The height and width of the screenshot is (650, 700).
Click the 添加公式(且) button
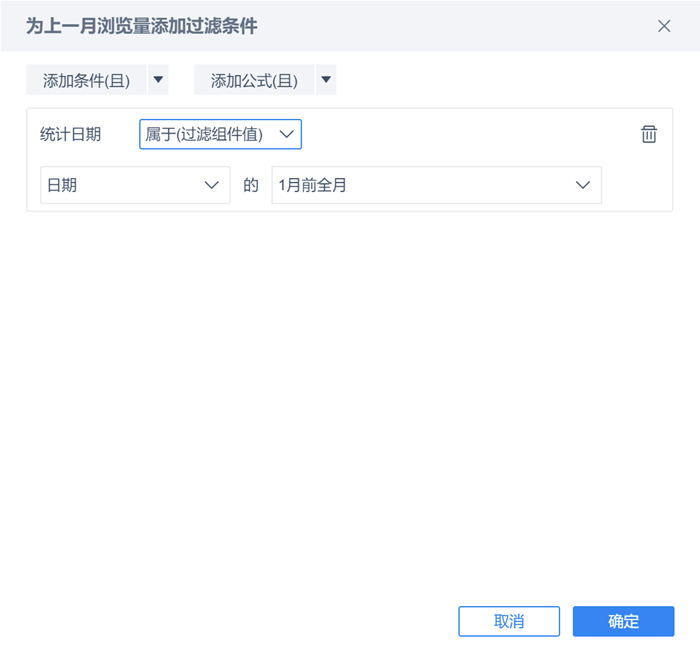click(x=254, y=80)
